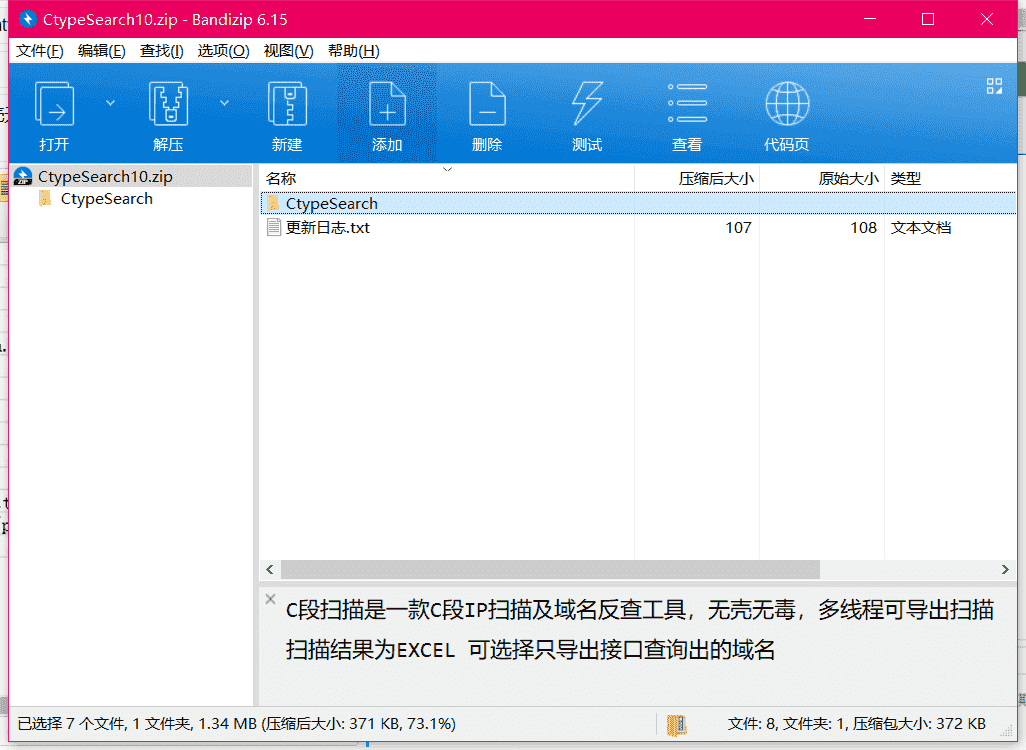
Task: Open the 帮助(H) menu
Action: 353,51
